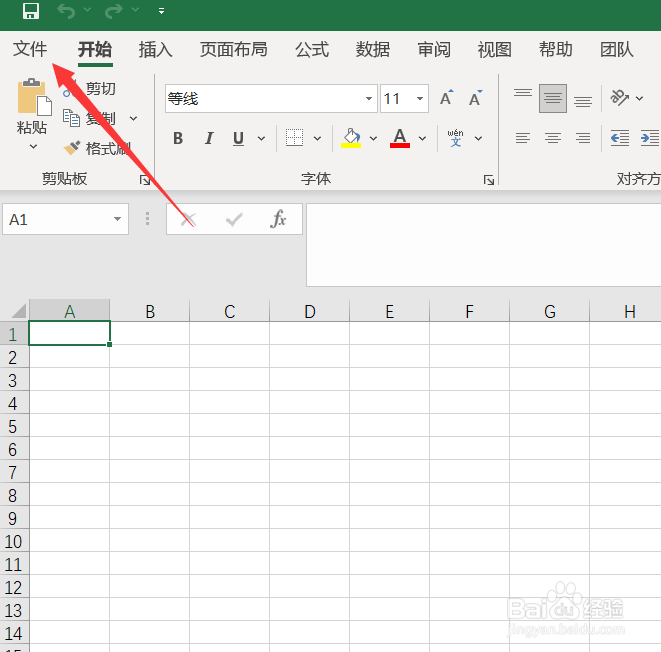Image resolution: width=661 pixels, height=652 pixels.
Task: Expand fill color dropdown arrow
Action: tap(373, 138)
